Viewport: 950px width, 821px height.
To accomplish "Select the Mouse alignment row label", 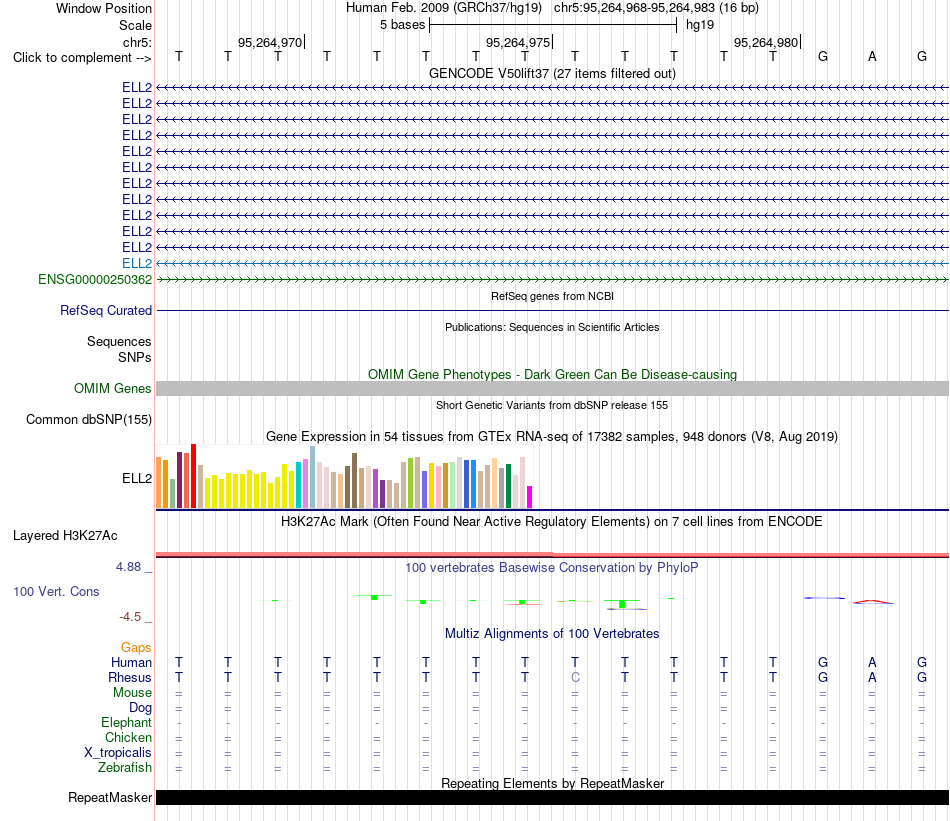I will pyautogui.click(x=132, y=693).
